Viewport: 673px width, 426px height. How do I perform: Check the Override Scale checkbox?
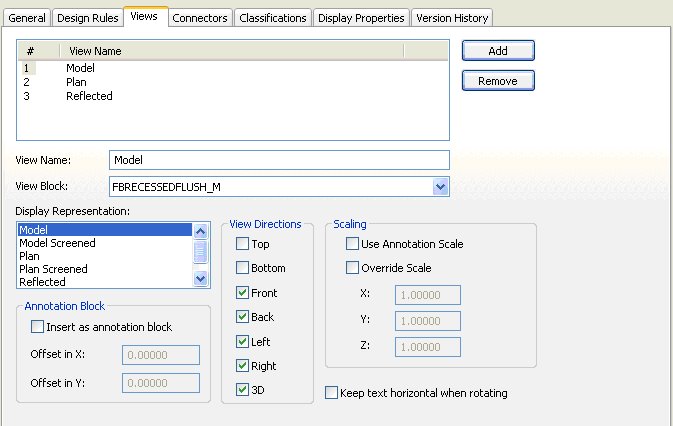(x=352, y=268)
